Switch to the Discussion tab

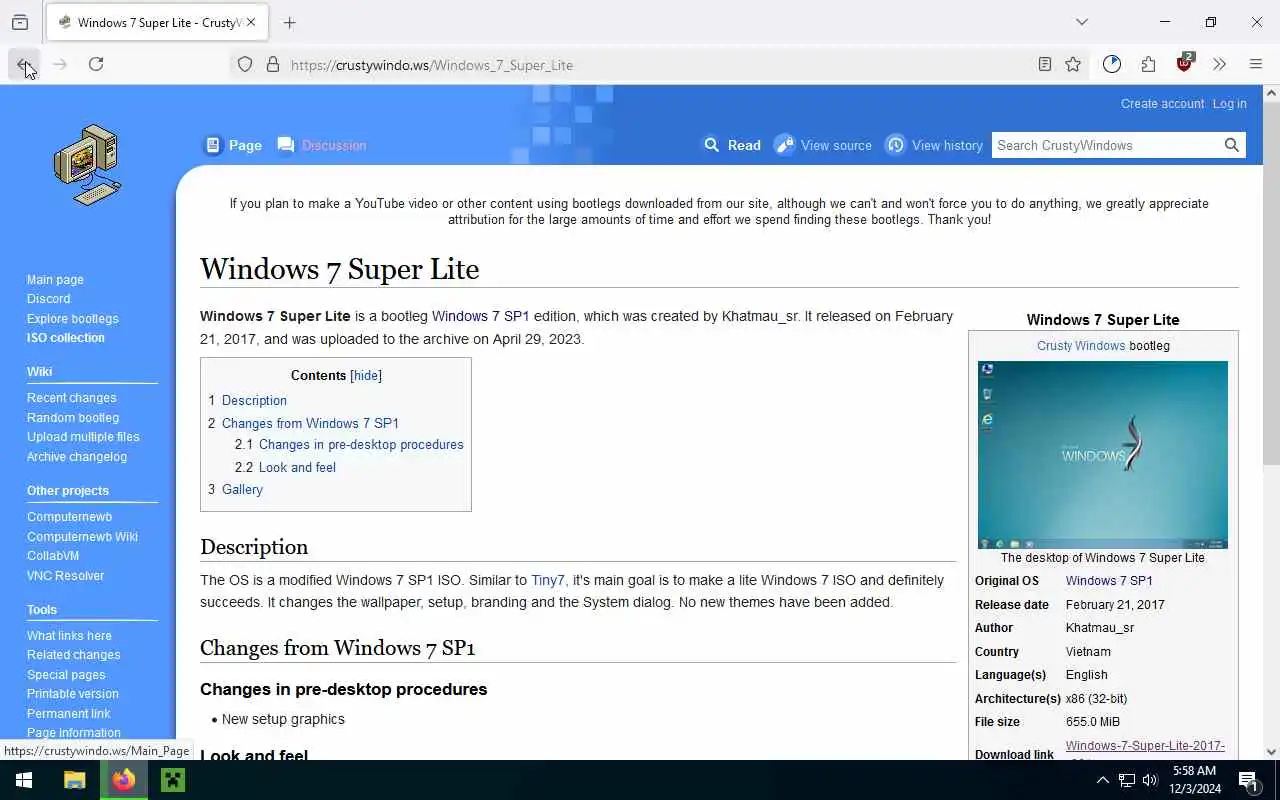(x=322, y=145)
